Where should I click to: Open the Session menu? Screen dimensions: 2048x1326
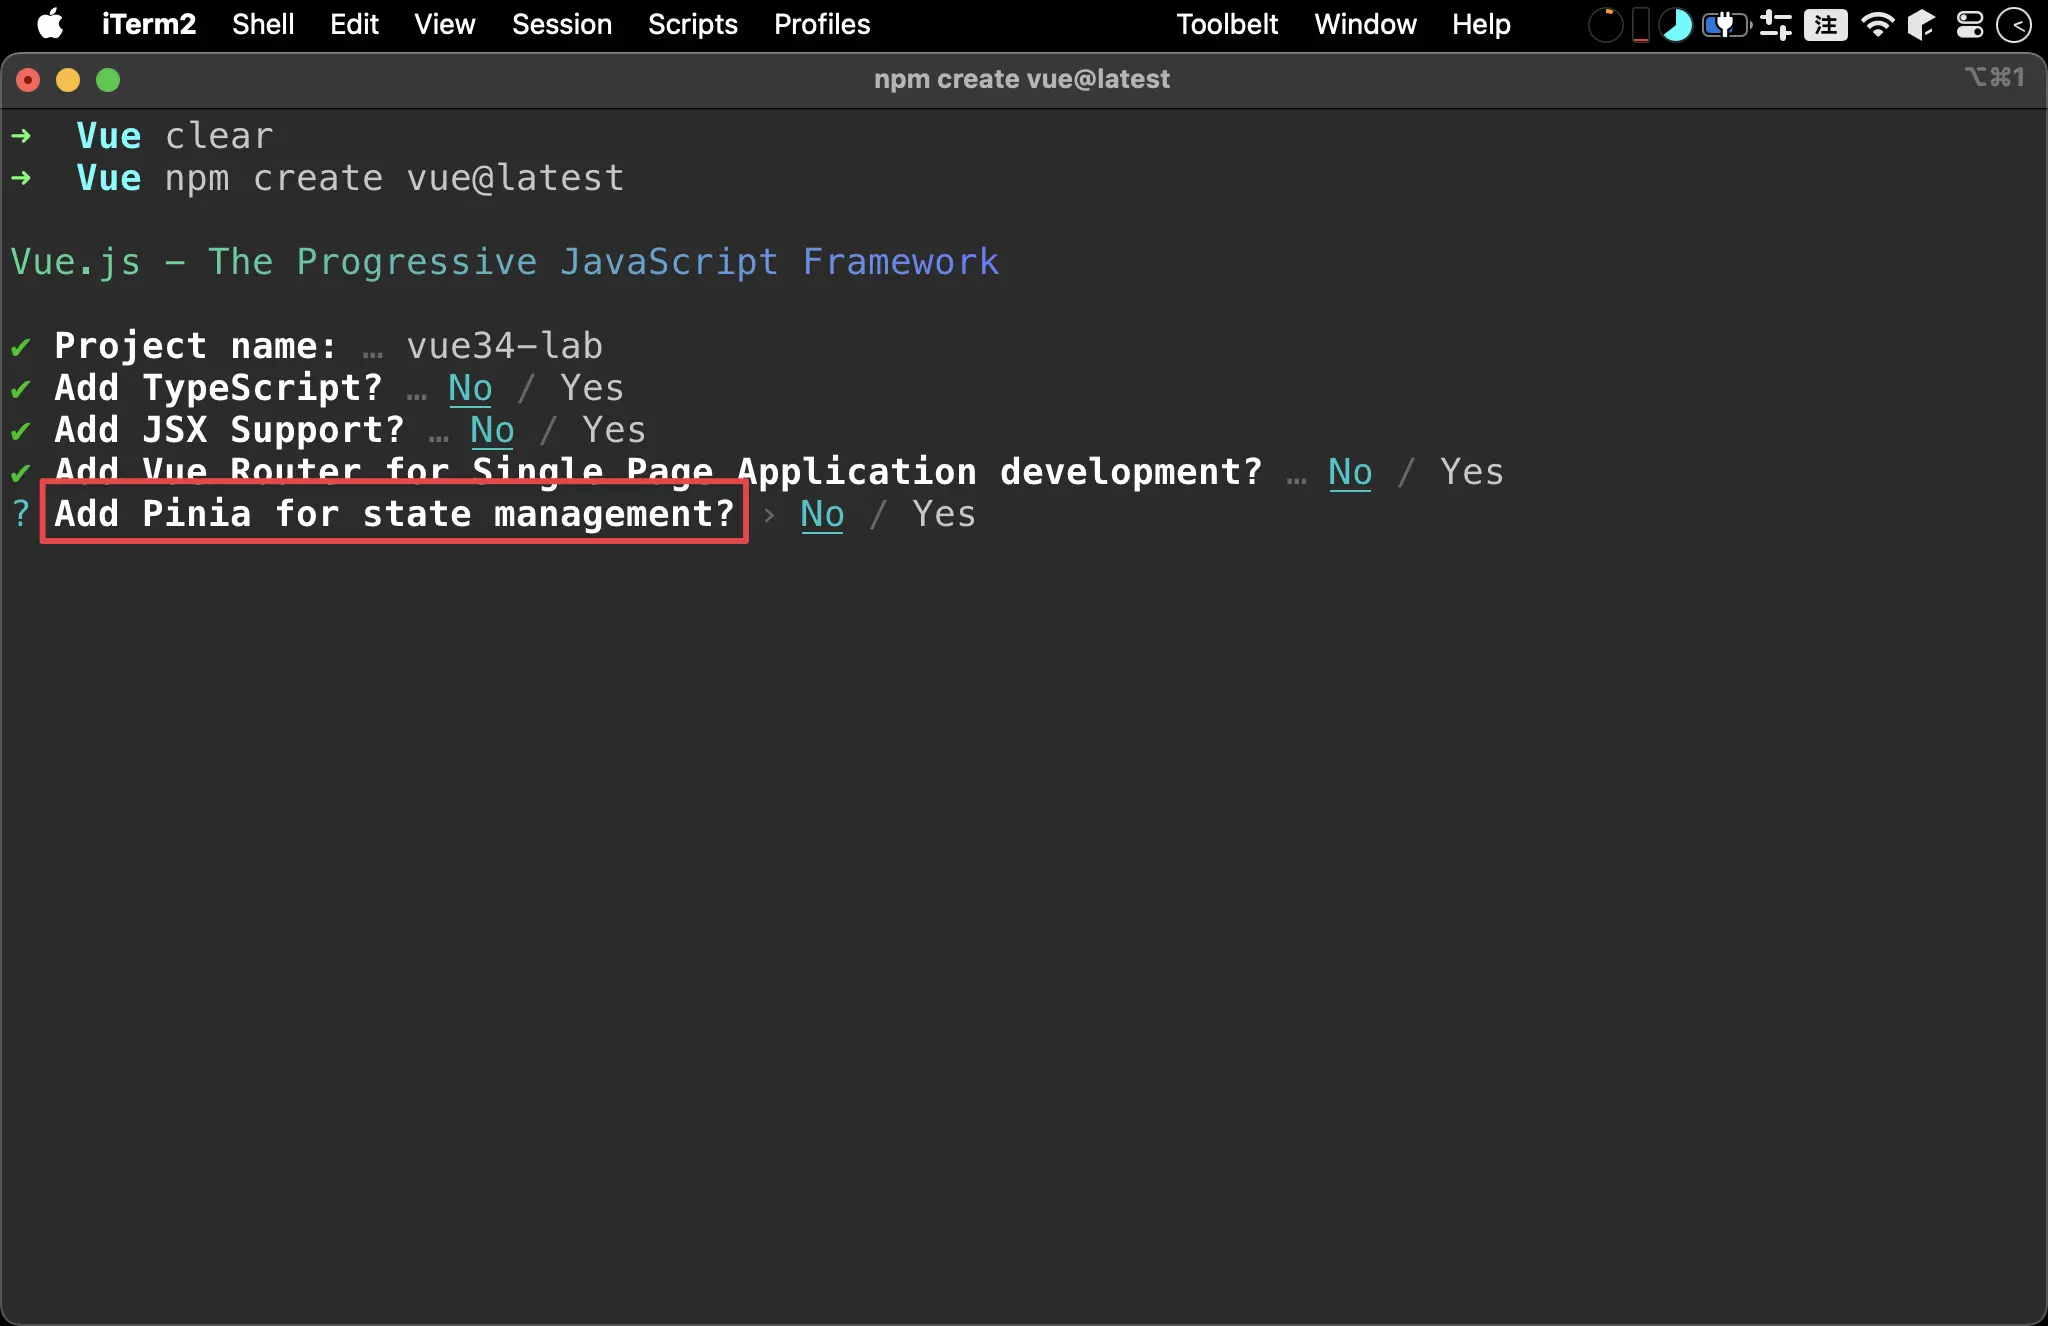click(x=562, y=24)
